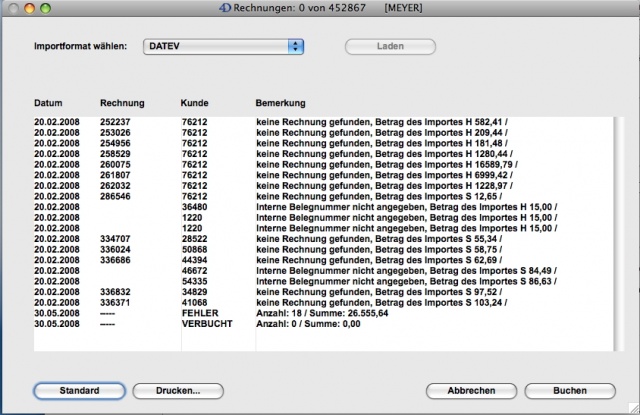Click the Kunde column header
This screenshot has height=415, width=640.
[x=194, y=104]
